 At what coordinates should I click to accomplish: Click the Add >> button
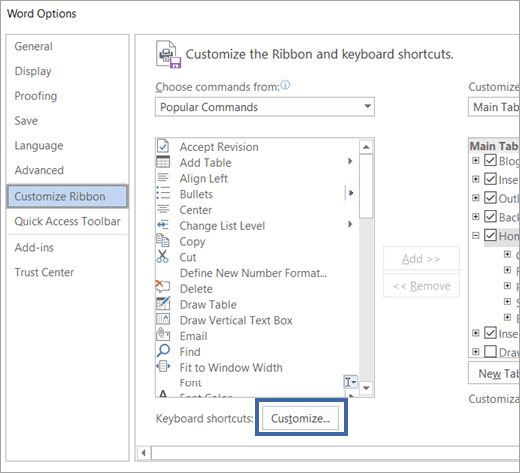tap(421, 259)
